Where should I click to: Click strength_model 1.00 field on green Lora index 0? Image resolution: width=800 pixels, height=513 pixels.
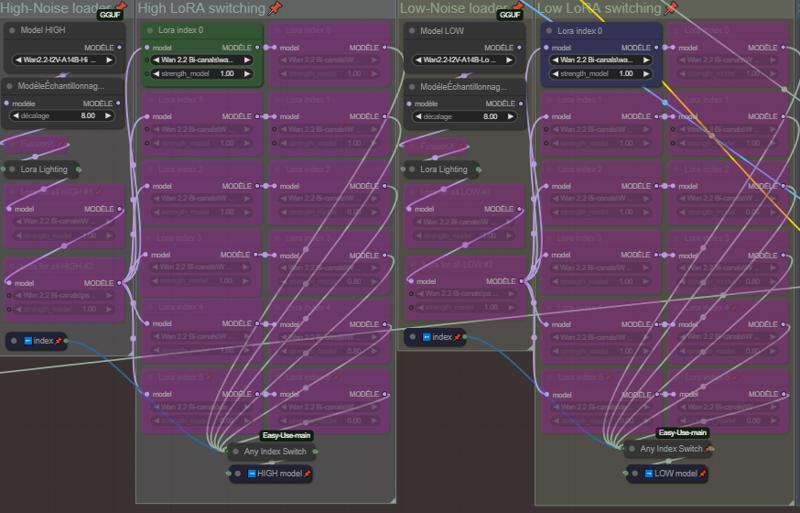[x=202, y=74]
